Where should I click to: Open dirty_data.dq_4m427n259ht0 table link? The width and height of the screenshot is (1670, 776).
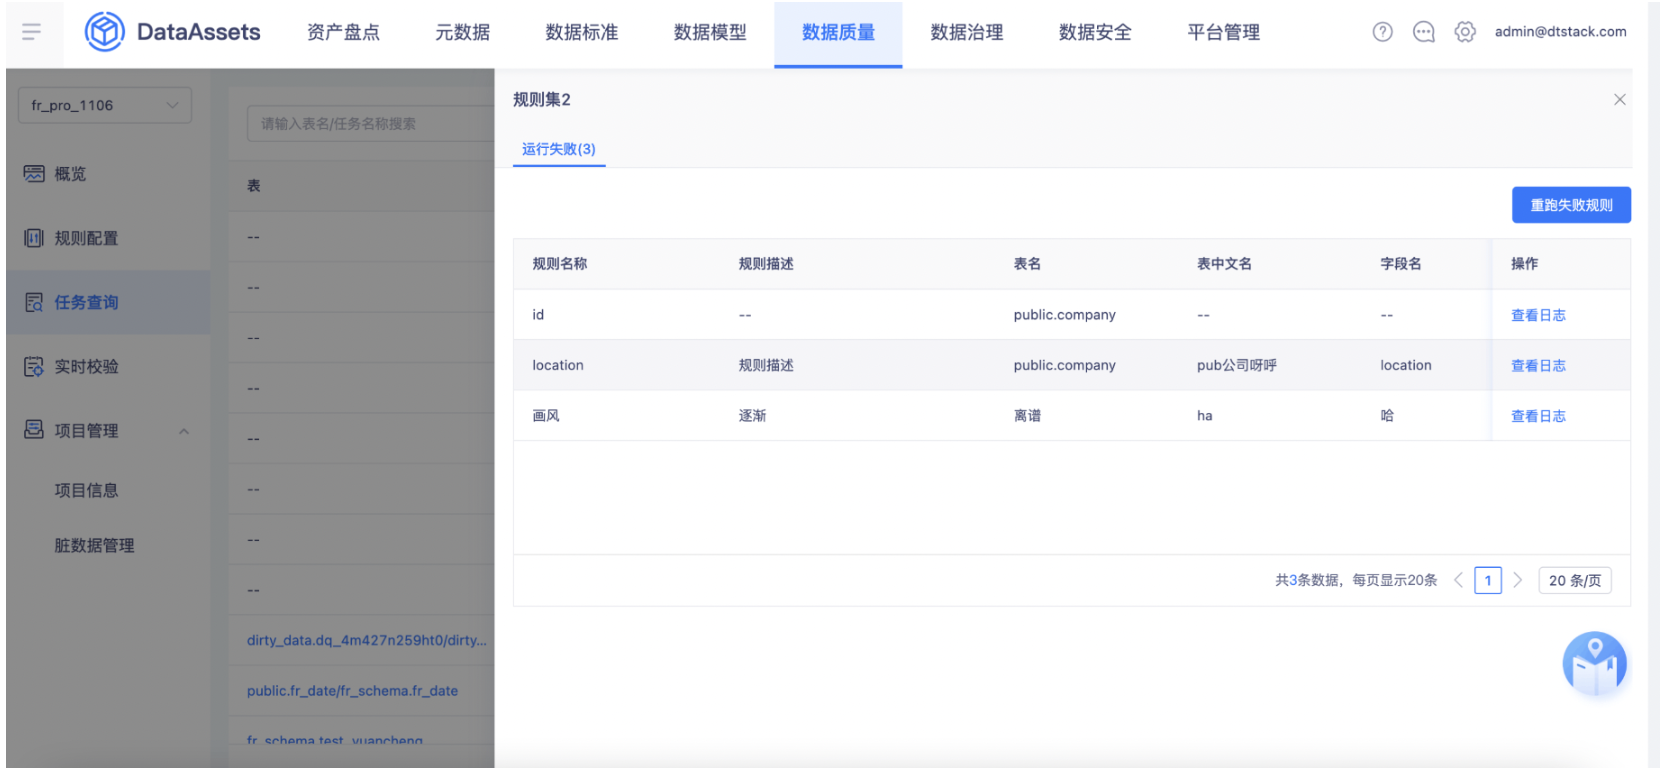click(x=367, y=640)
